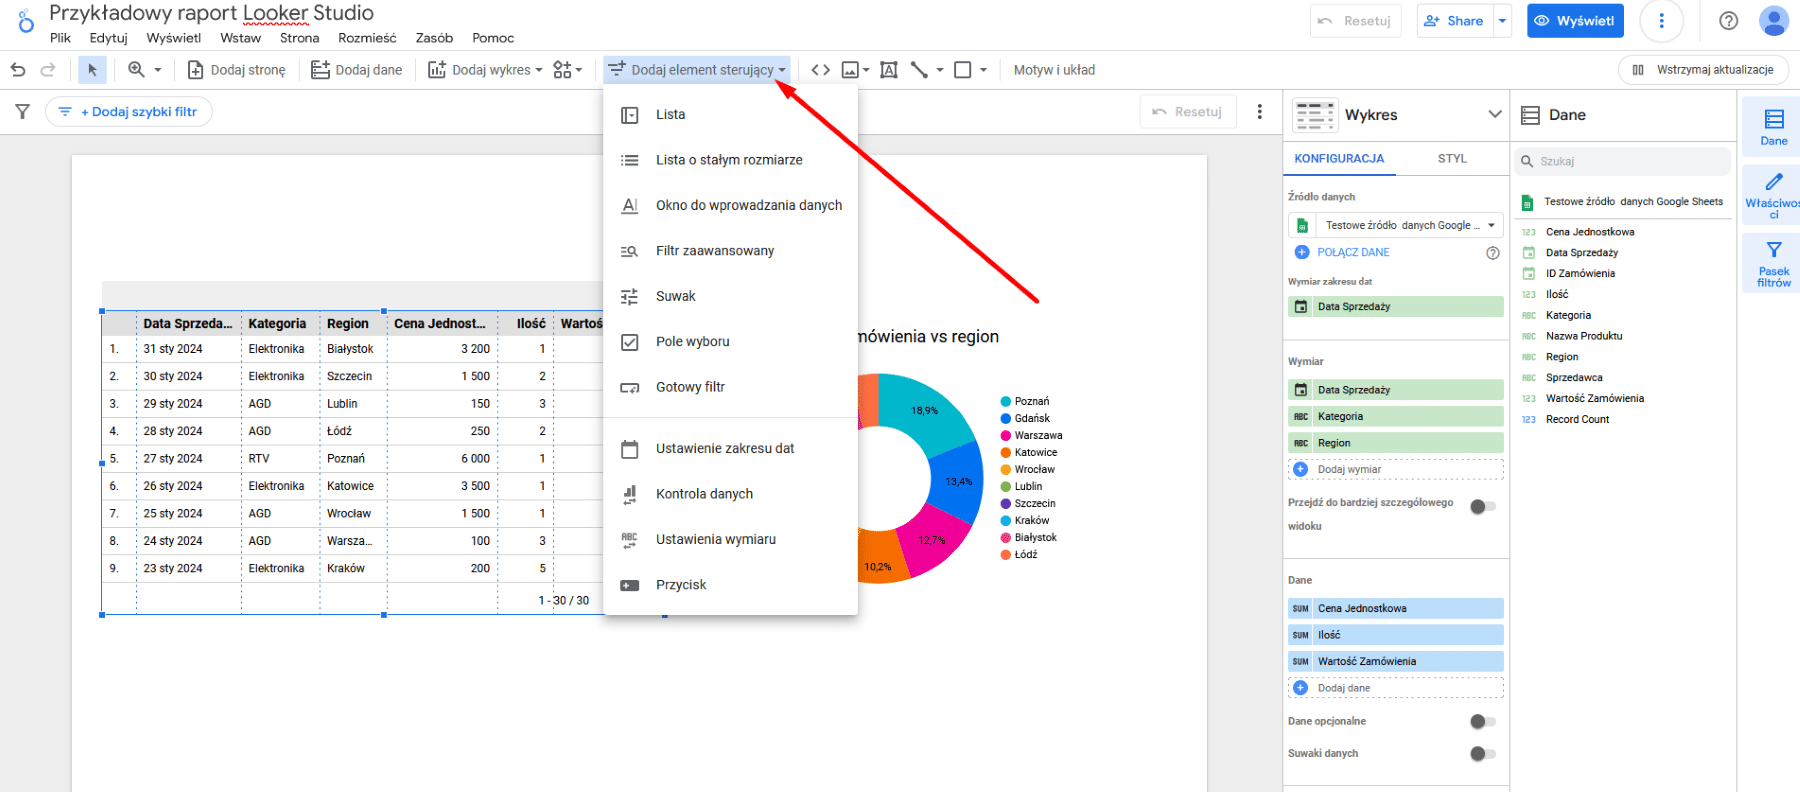Insert an image from toolbar
Image resolution: width=1800 pixels, height=792 pixels.
[850, 70]
